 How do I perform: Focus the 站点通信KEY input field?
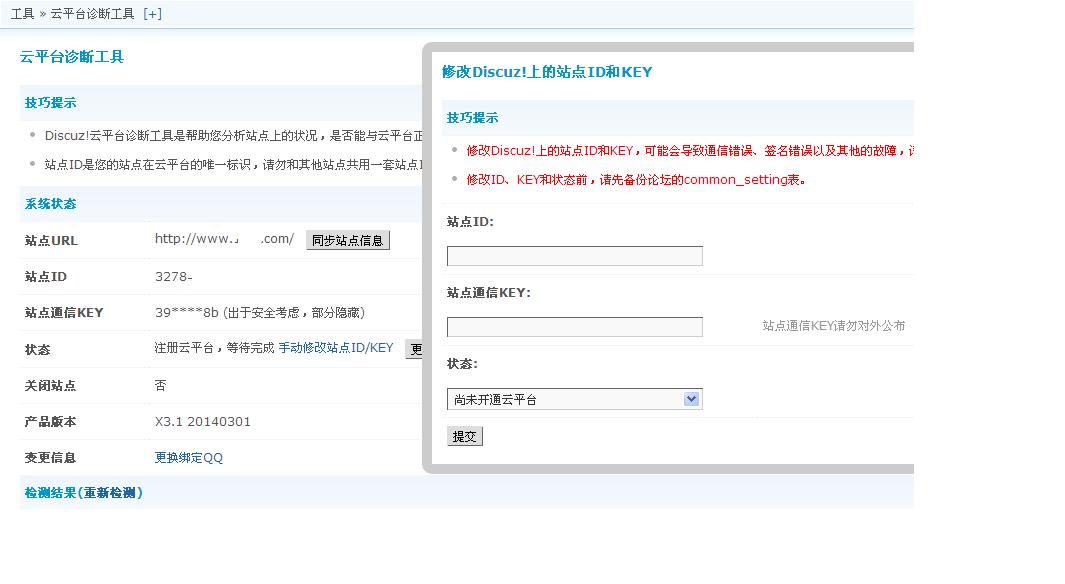(575, 327)
